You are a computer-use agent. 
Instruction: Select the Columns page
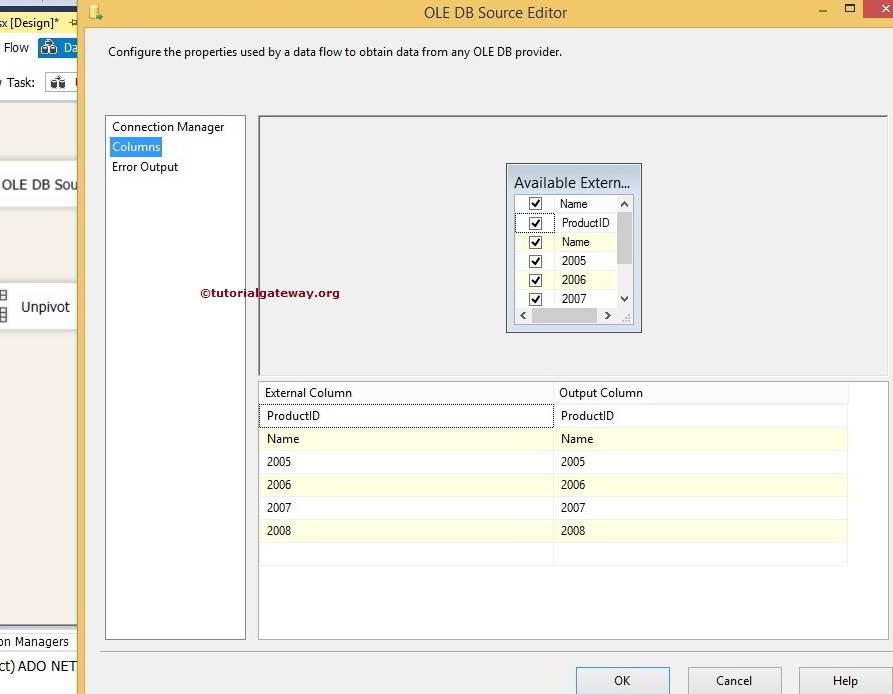click(136, 147)
